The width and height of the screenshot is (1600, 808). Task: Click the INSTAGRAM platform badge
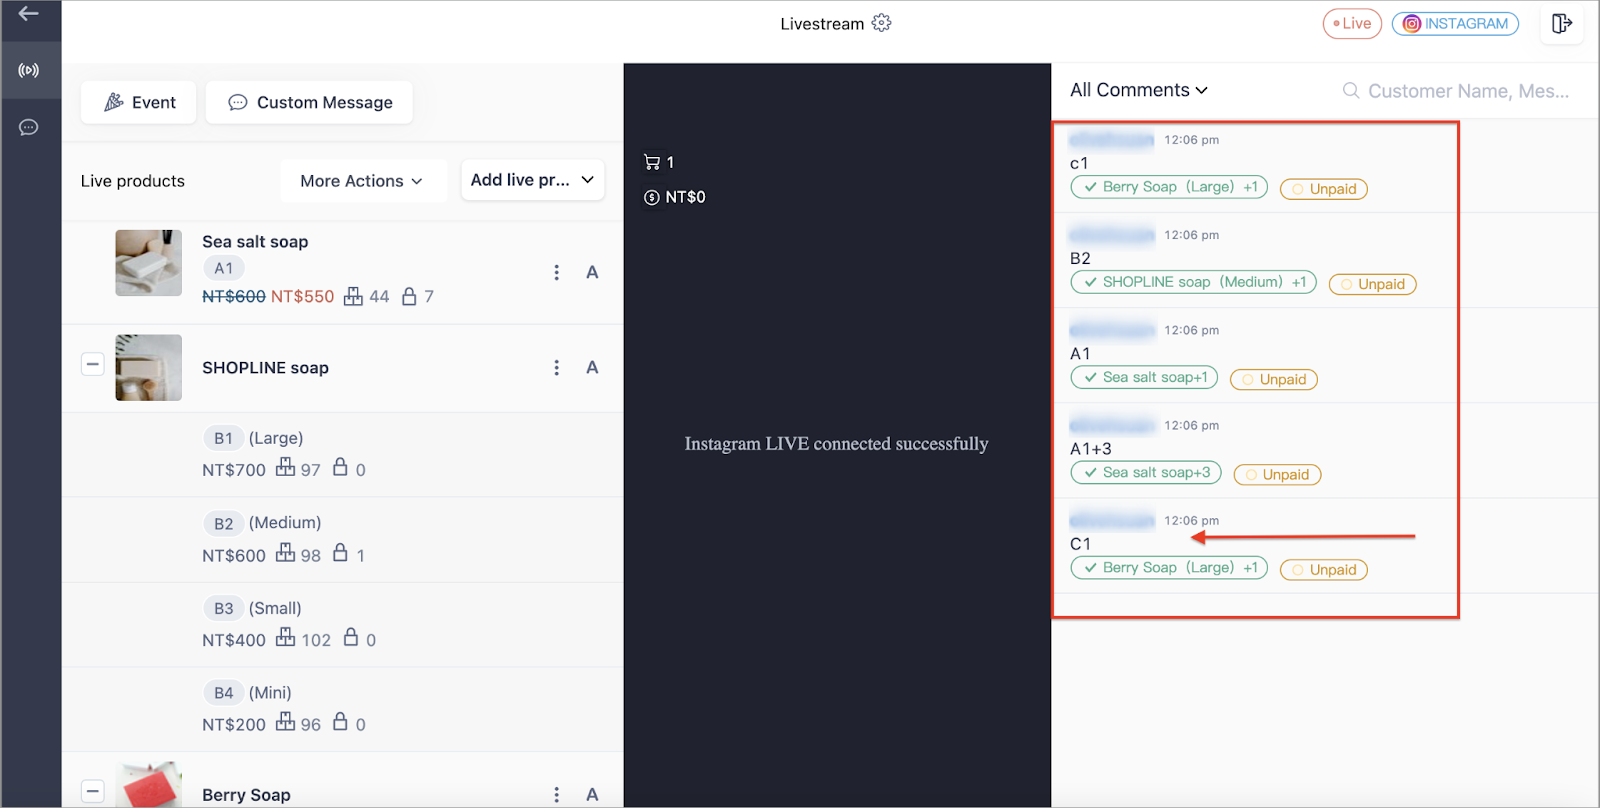click(x=1455, y=23)
